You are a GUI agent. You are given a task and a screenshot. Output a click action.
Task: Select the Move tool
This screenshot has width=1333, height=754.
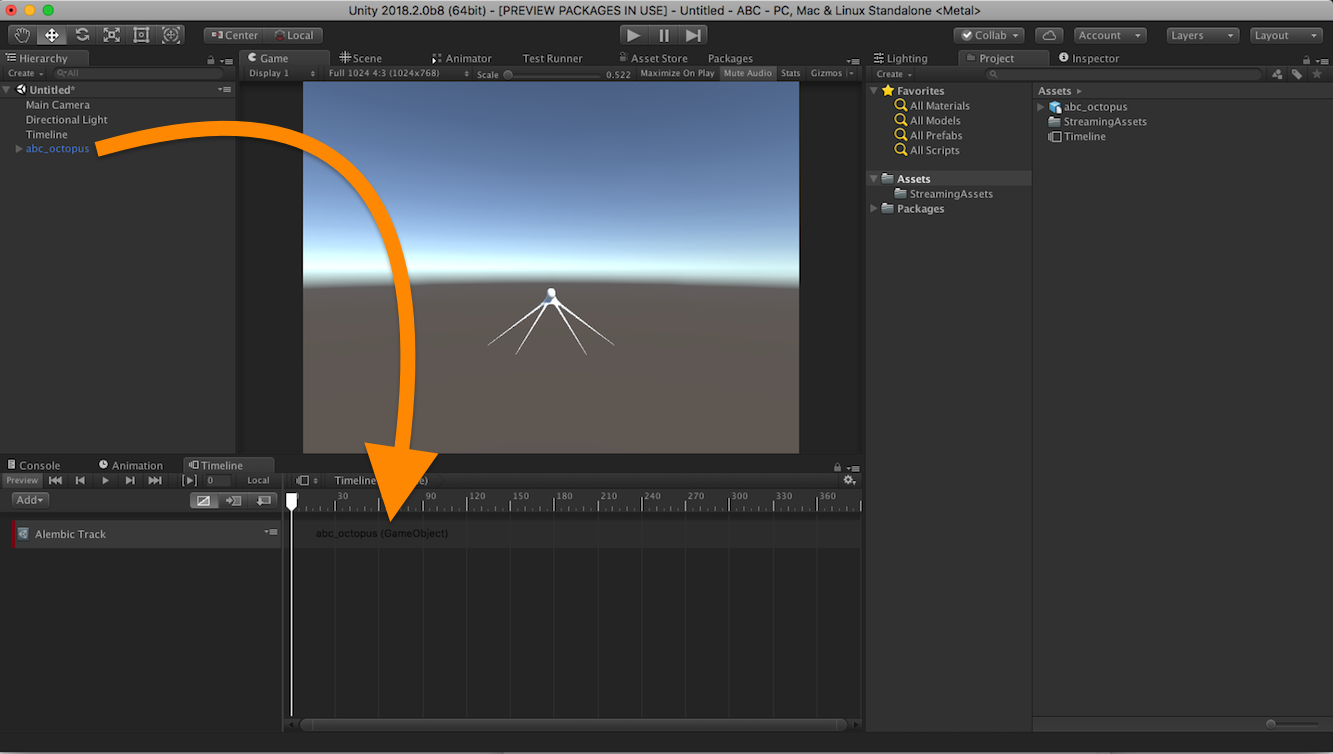coord(52,35)
